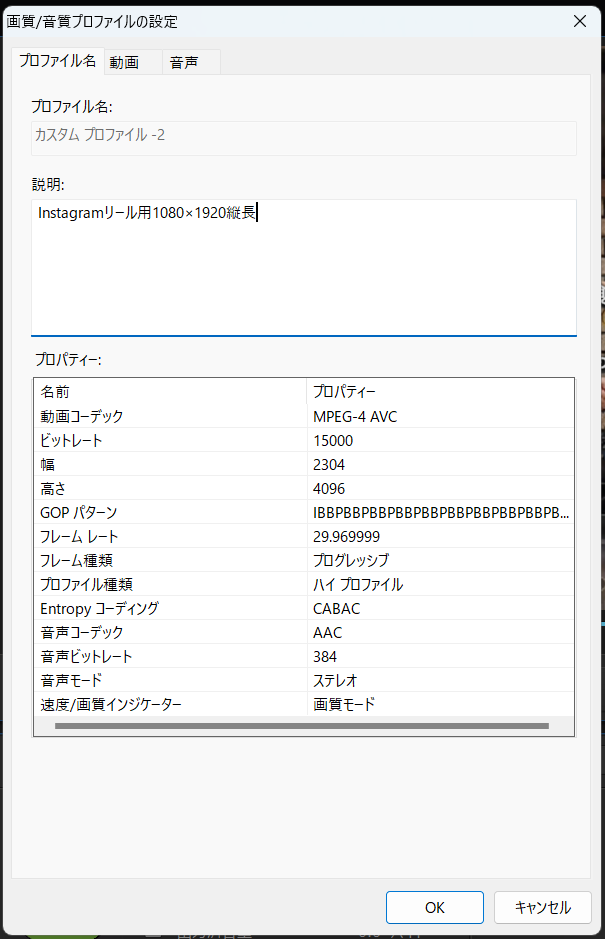Select the 音声モード row name
Image resolution: width=605 pixels, height=939 pixels.
pyautogui.click(x=71, y=680)
